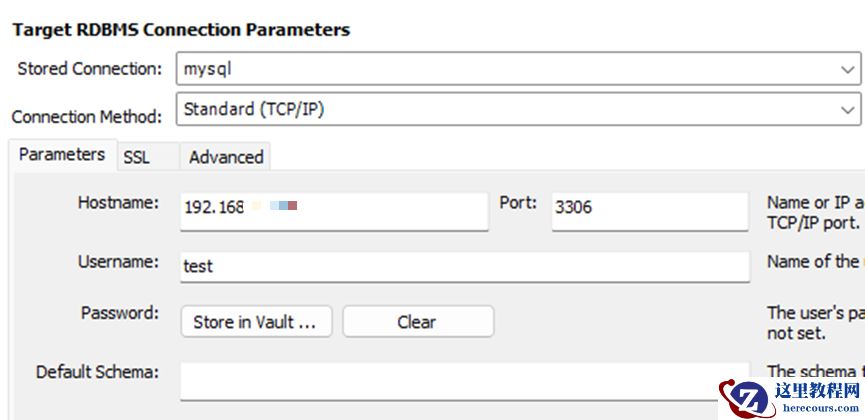Click the Port label
The width and height of the screenshot is (865, 420).
(518, 203)
